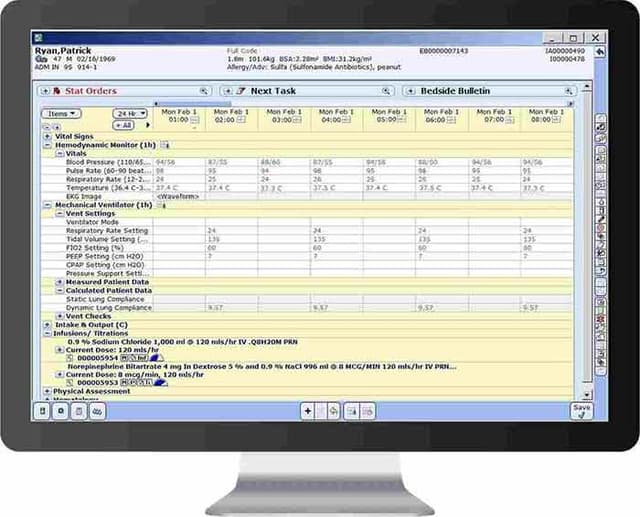
Task: Click the bottom toolbar icon right of refresh
Action: coord(352,411)
